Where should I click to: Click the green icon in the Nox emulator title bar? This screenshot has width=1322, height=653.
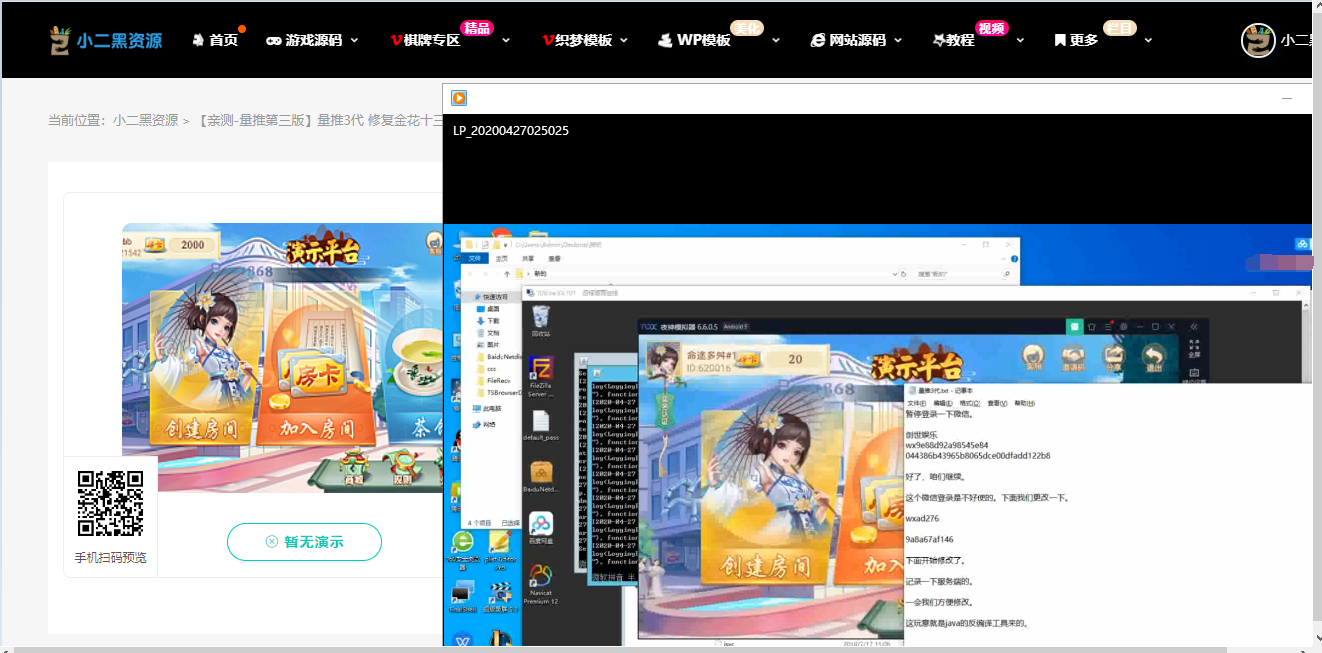point(1075,326)
